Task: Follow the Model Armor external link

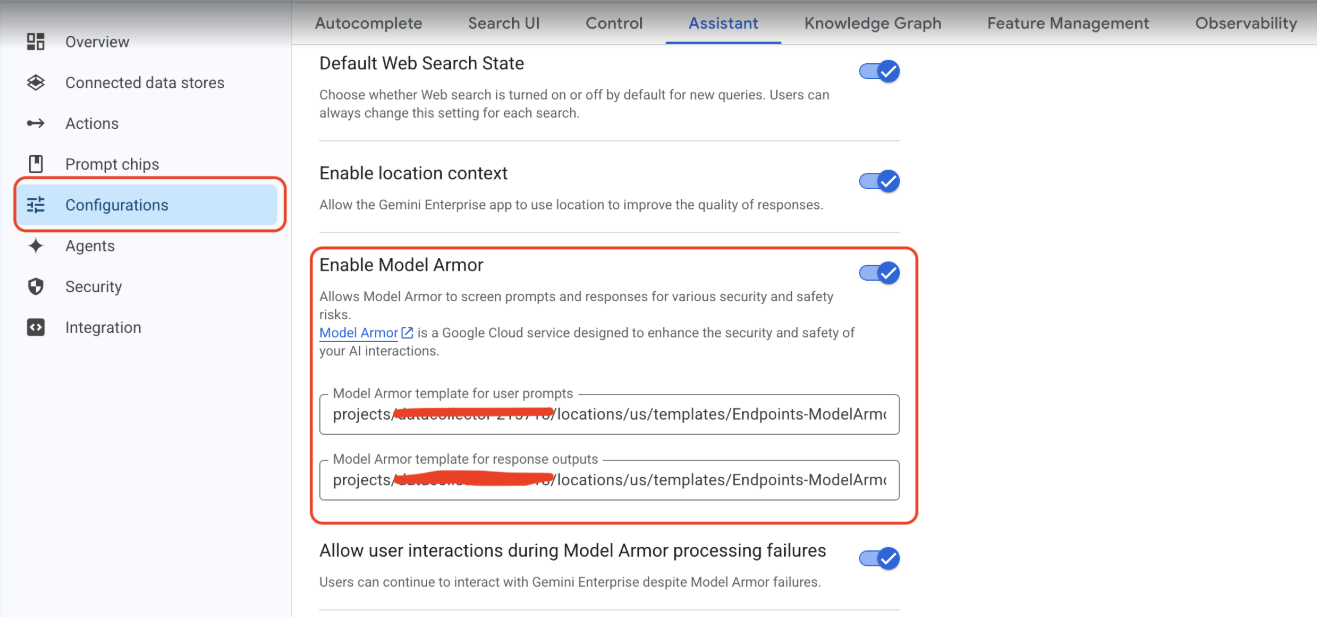Action: pos(366,333)
